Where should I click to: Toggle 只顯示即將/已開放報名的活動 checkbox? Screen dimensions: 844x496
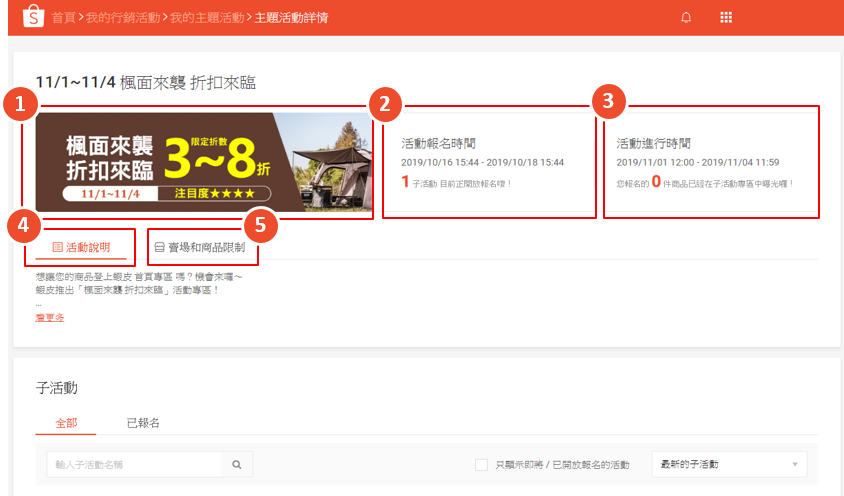pyautogui.click(x=481, y=465)
